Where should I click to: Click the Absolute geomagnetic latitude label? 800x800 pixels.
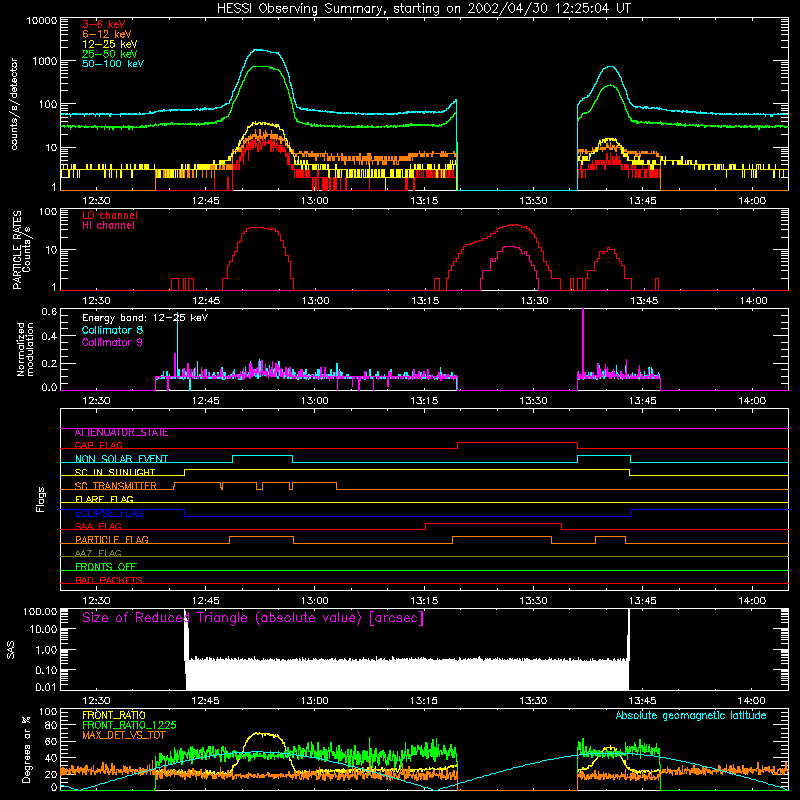691,715
